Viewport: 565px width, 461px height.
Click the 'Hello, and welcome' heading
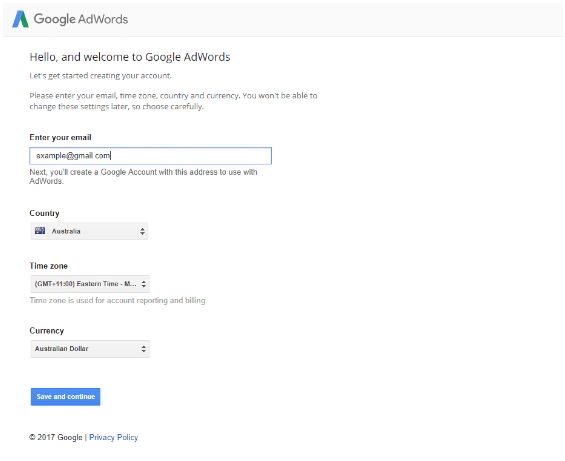tap(130, 57)
